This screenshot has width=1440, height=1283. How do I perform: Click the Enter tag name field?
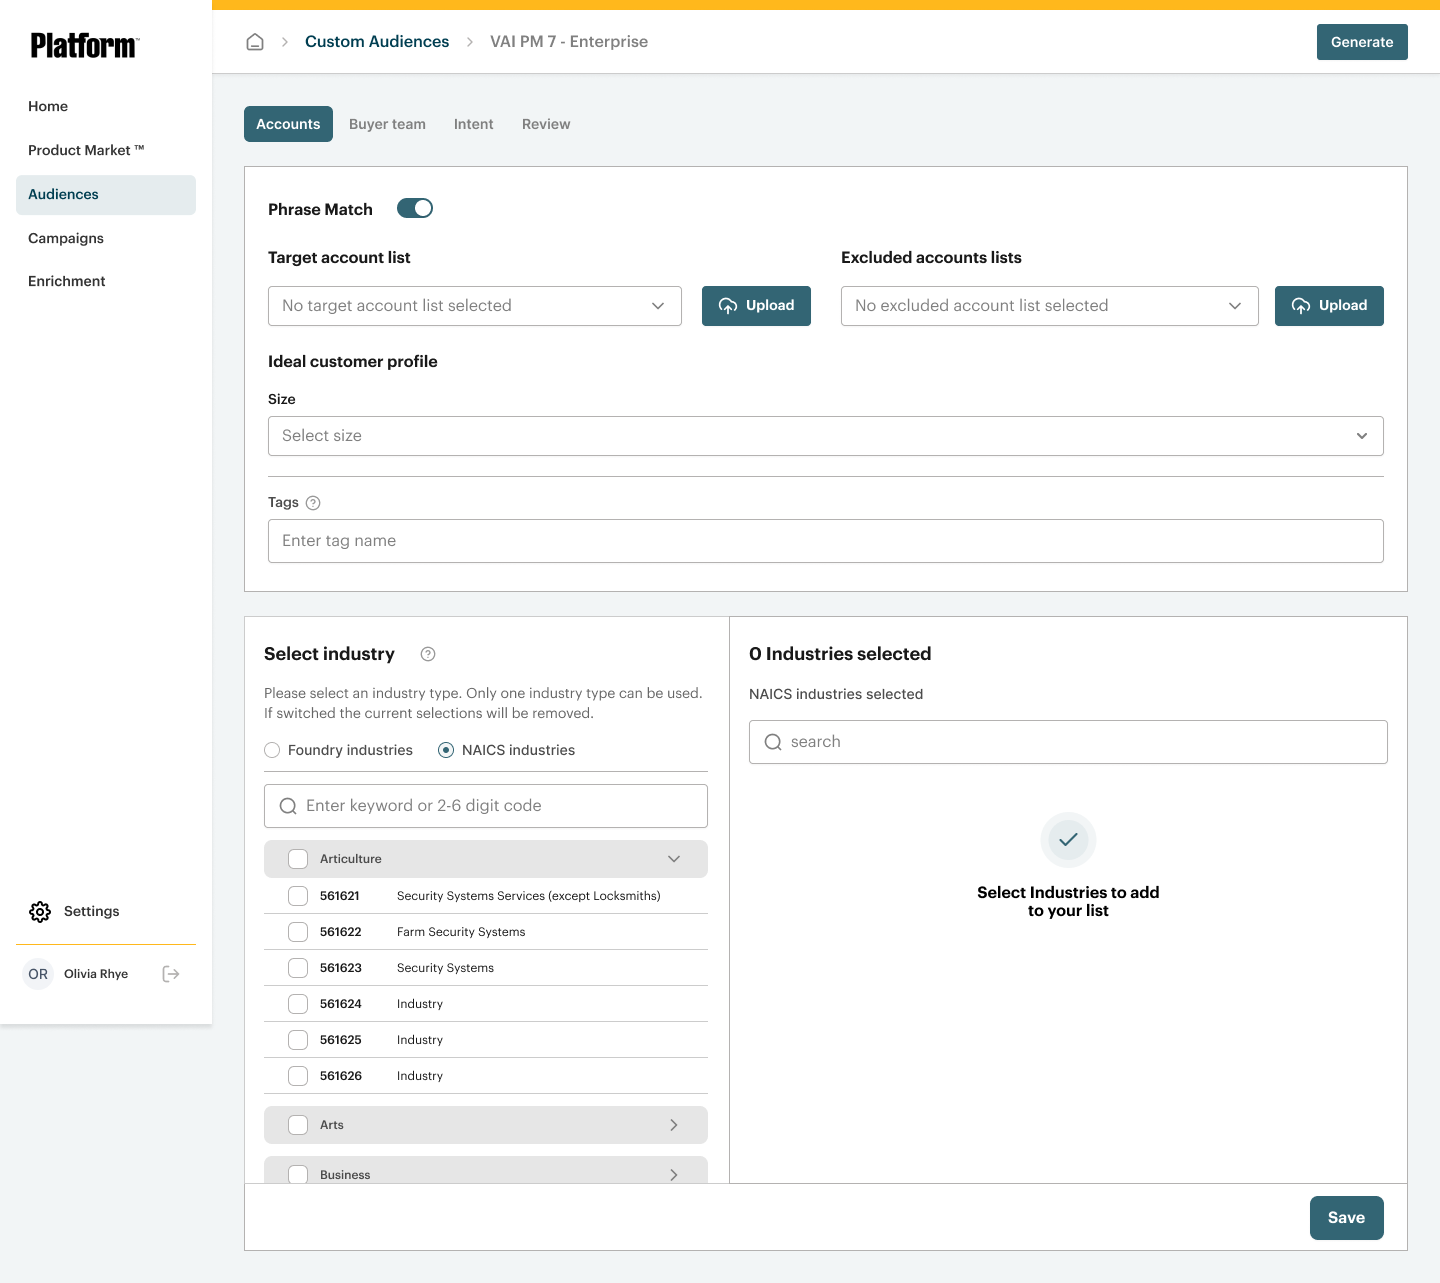pos(825,541)
